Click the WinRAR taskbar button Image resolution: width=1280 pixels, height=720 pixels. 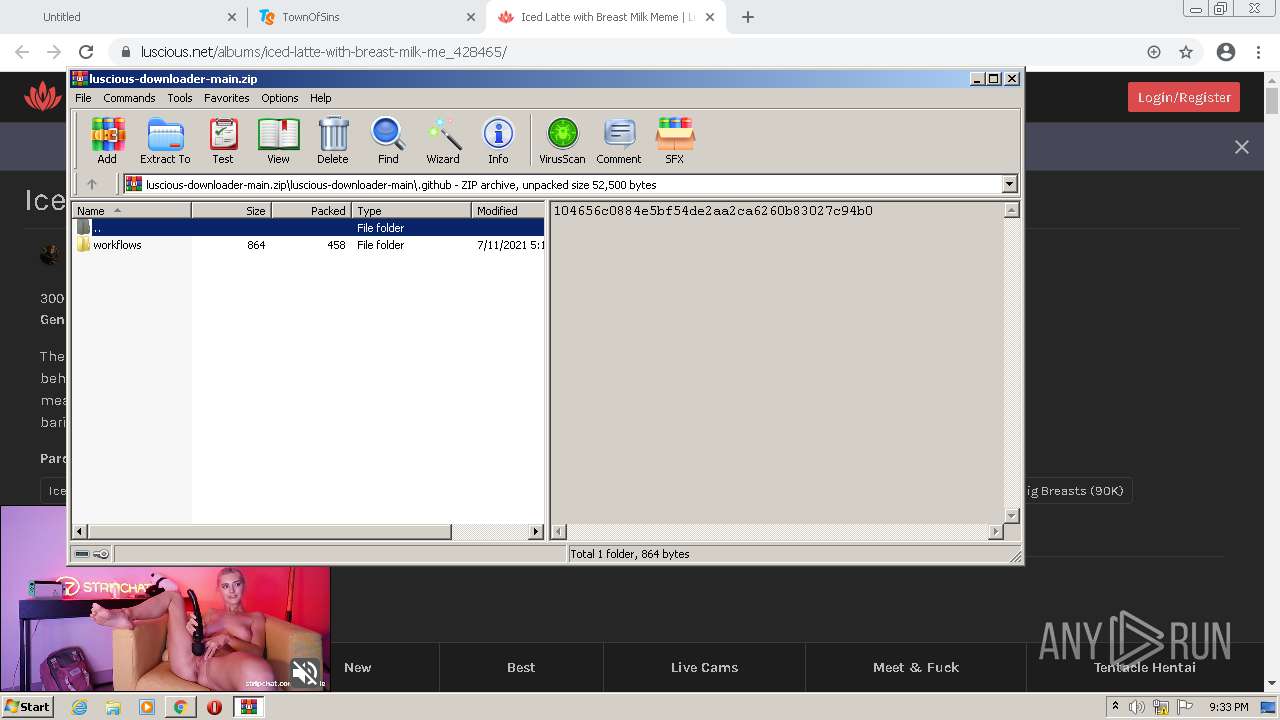(x=248, y=707)
